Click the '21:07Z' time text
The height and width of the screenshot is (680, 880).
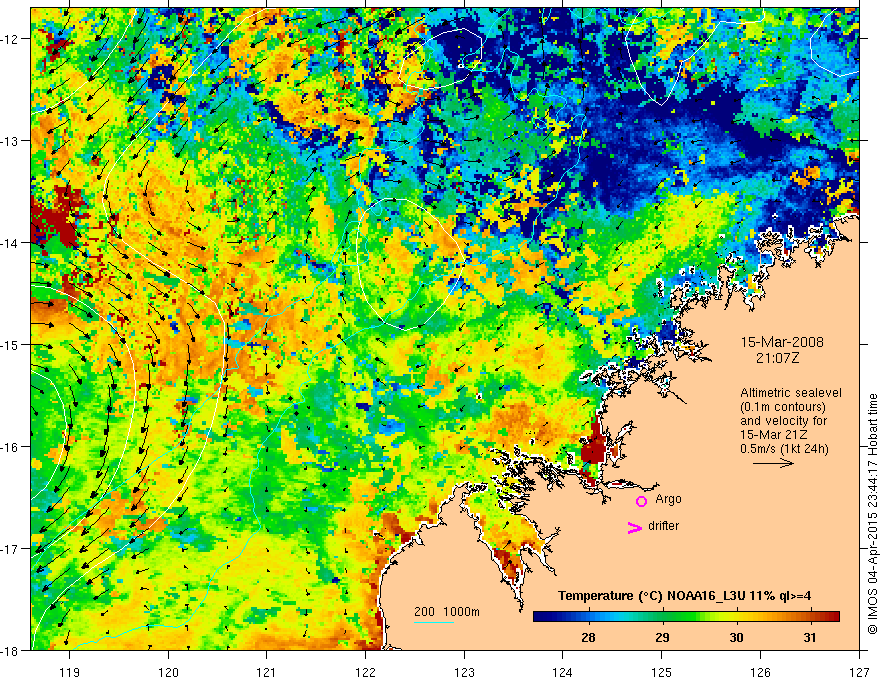pos(777,358)
